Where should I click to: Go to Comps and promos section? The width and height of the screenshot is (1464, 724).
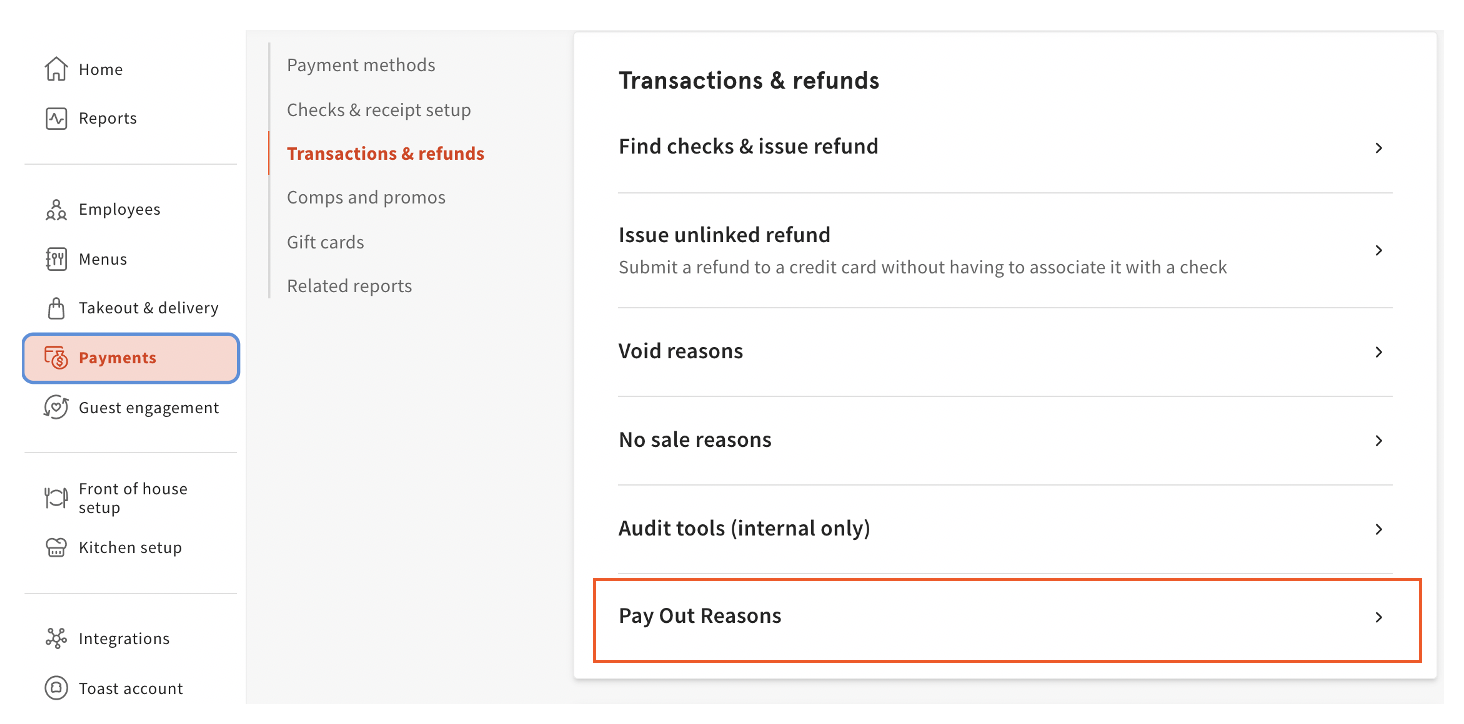(x=366, y=197)
